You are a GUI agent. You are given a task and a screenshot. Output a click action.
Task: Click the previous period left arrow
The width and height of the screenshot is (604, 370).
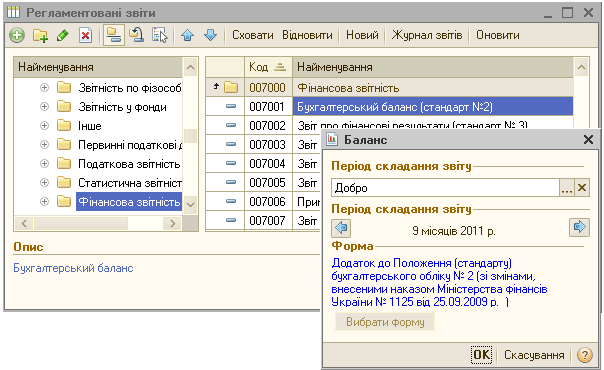point(341,228)
